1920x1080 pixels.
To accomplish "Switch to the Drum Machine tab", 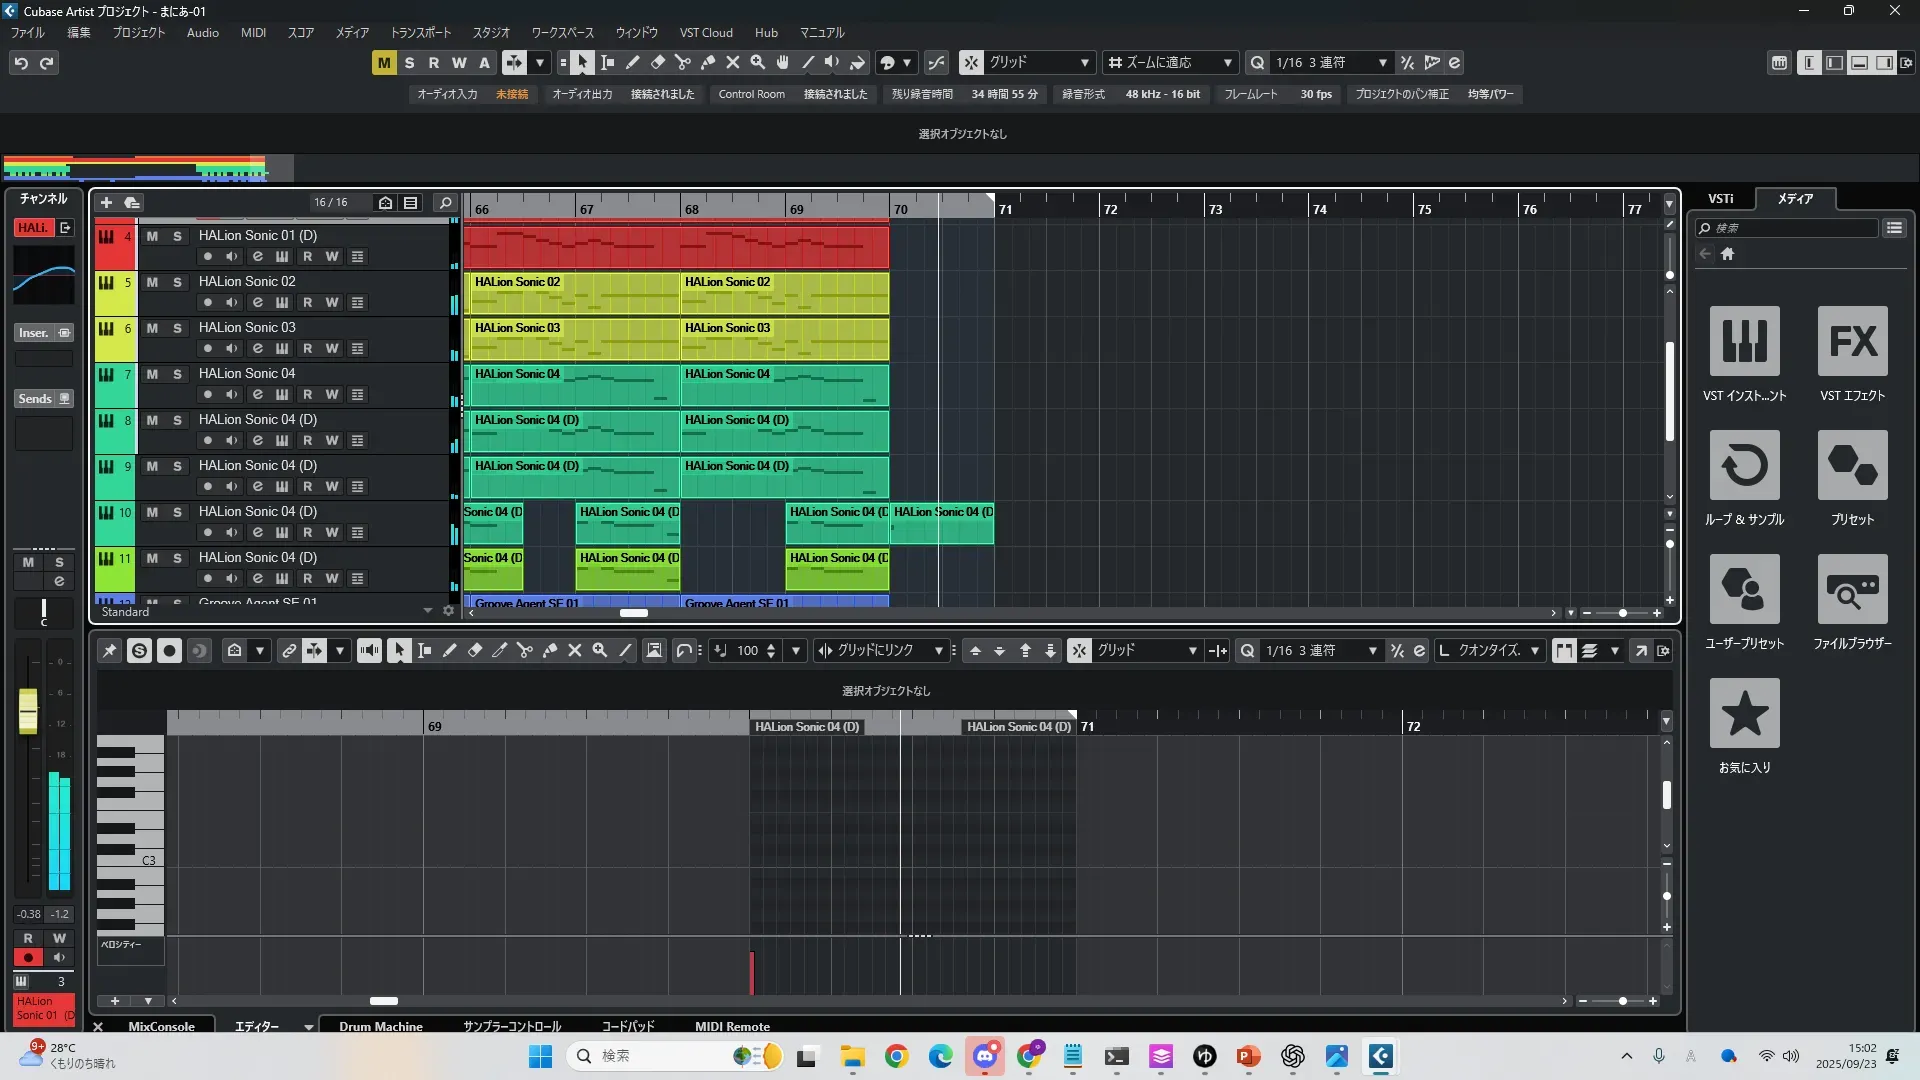I will 380,1026.
